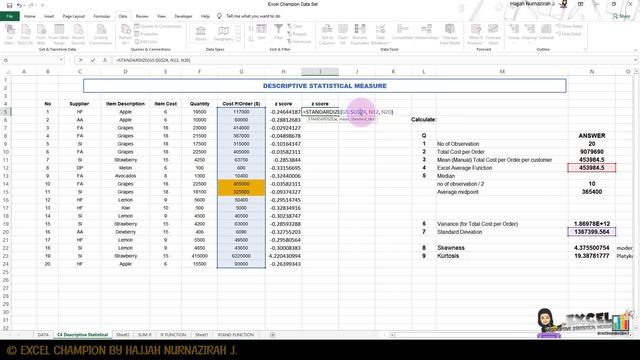Open Name Box dropdown arrow
This screenshot has height=360, width=640.
click(61, 60)
